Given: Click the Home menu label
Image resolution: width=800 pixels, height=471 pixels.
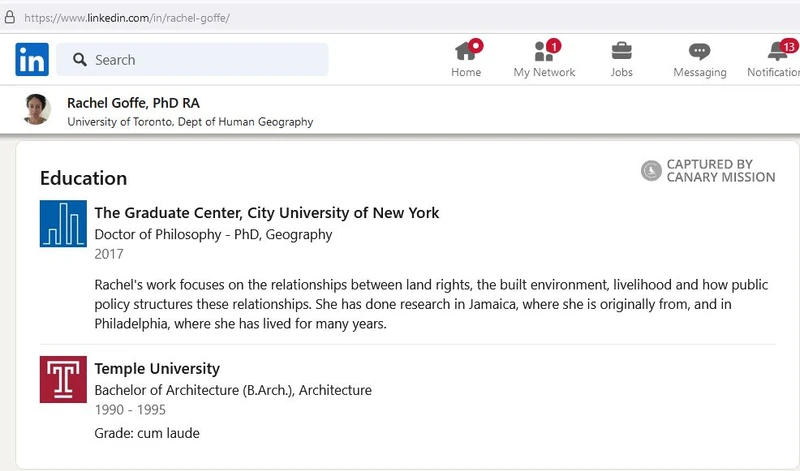Looking at the screenshot, I should pyautogui.click(x=466, y=72).
